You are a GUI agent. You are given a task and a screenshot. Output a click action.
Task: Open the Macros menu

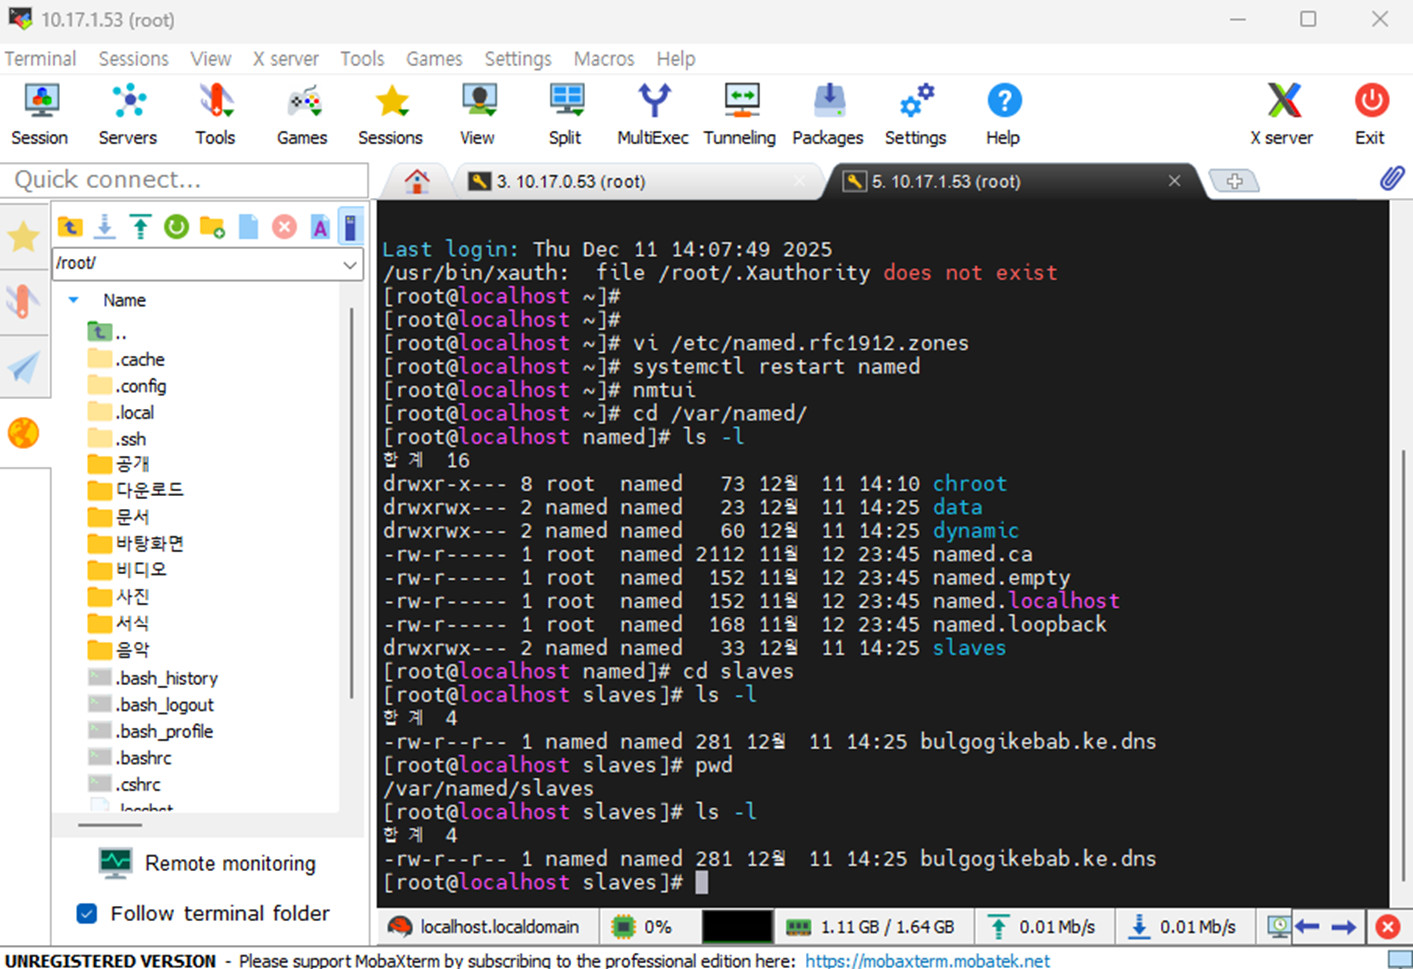[604, 59]
